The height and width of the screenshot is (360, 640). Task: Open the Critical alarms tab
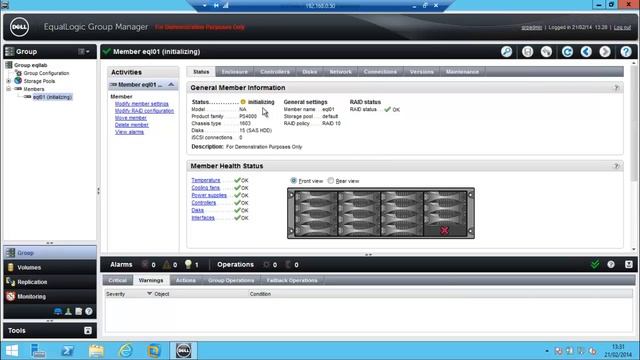coord(118,280)
